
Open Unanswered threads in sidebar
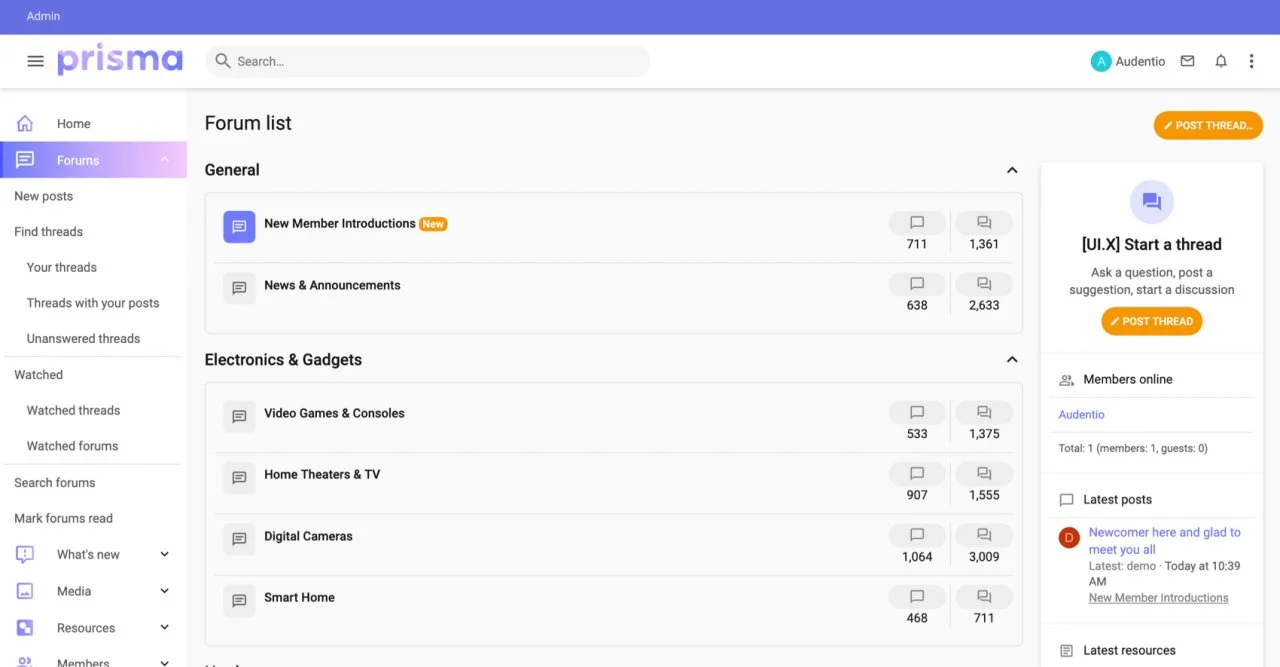[x=83, y=339]
